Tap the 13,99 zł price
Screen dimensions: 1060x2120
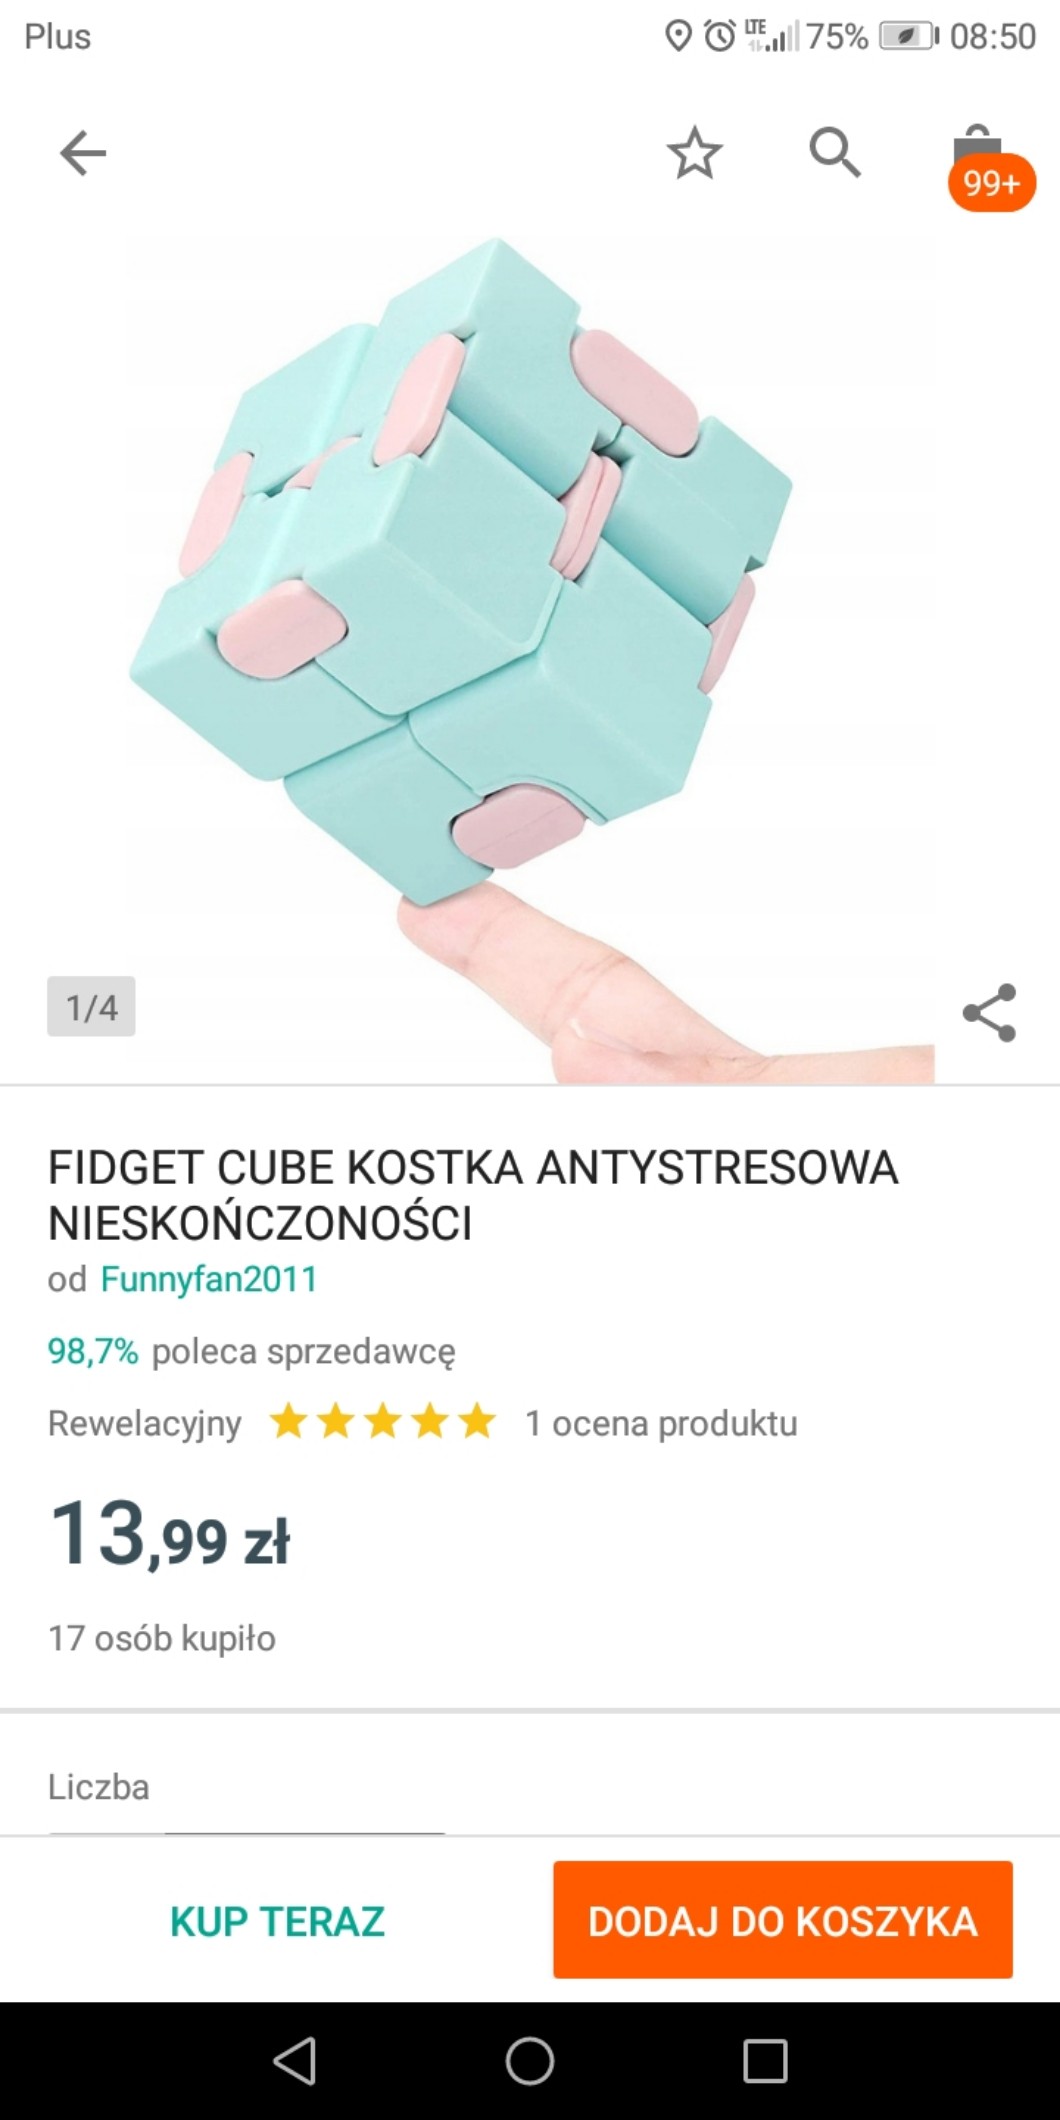tap(169, 1533)
